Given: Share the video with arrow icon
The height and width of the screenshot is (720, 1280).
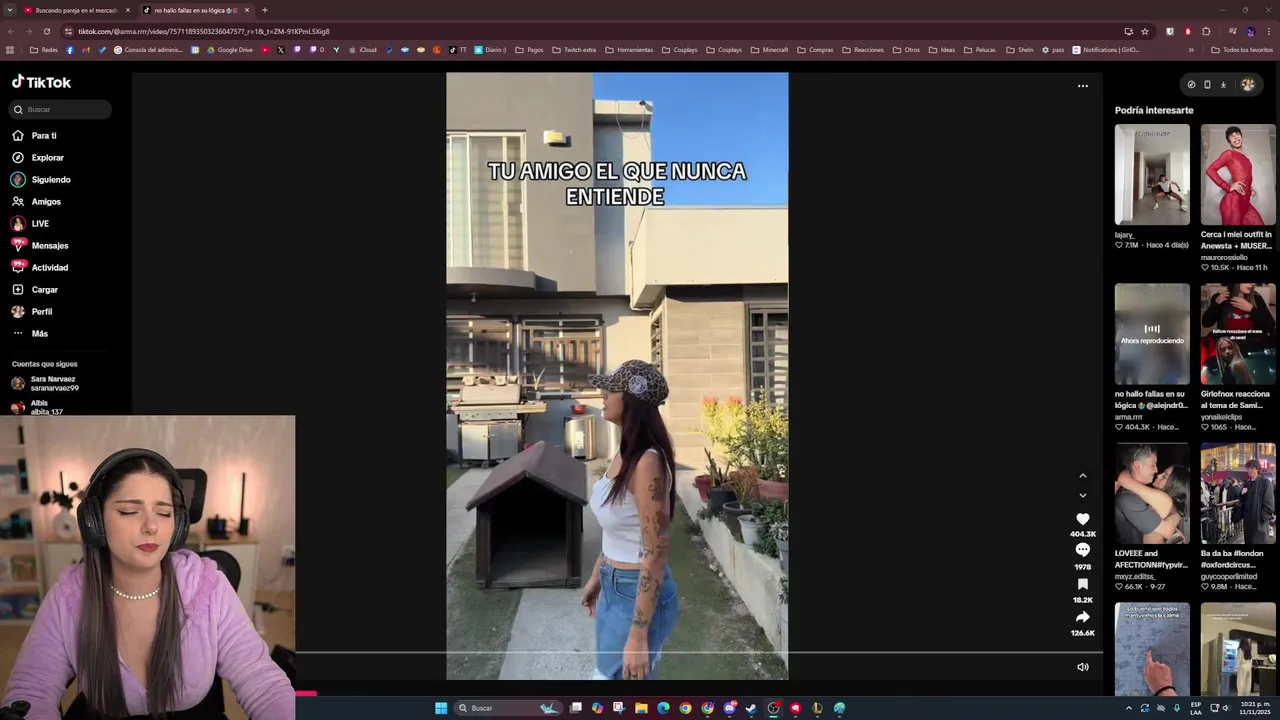Looking at the screenshot, I should coord(1082,617).
